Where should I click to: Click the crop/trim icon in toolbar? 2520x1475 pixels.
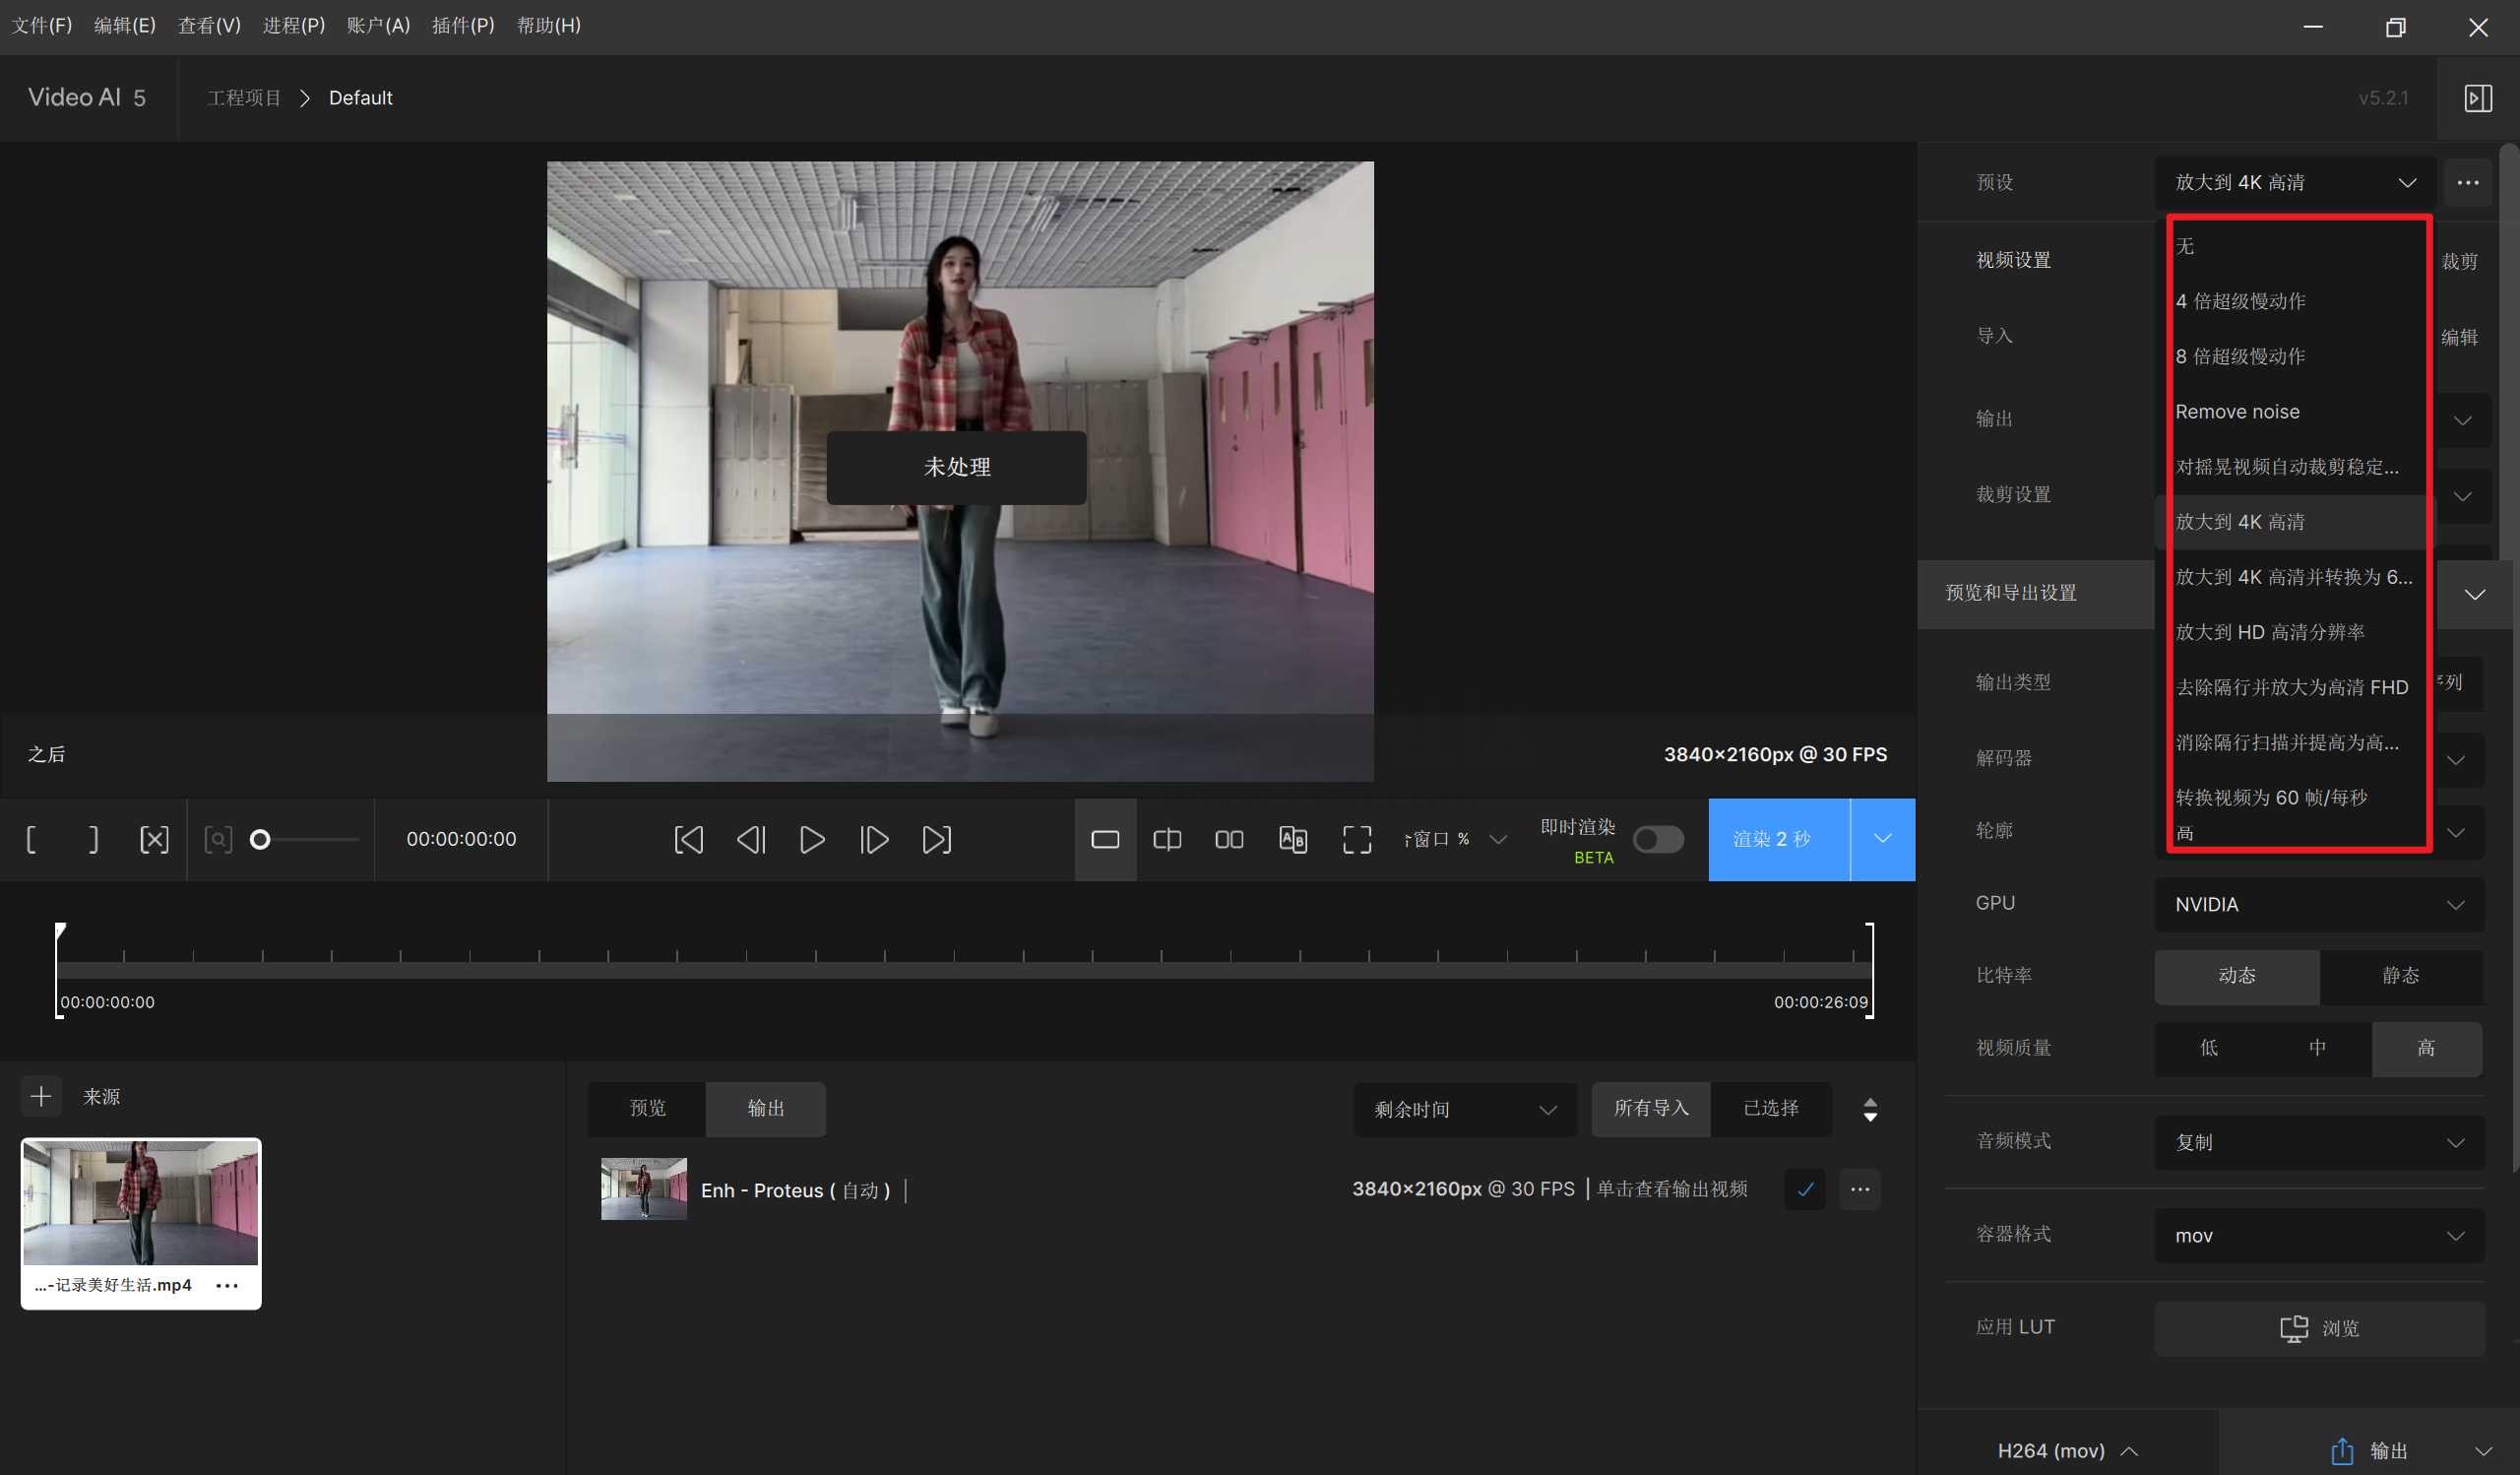coord(155,839)
